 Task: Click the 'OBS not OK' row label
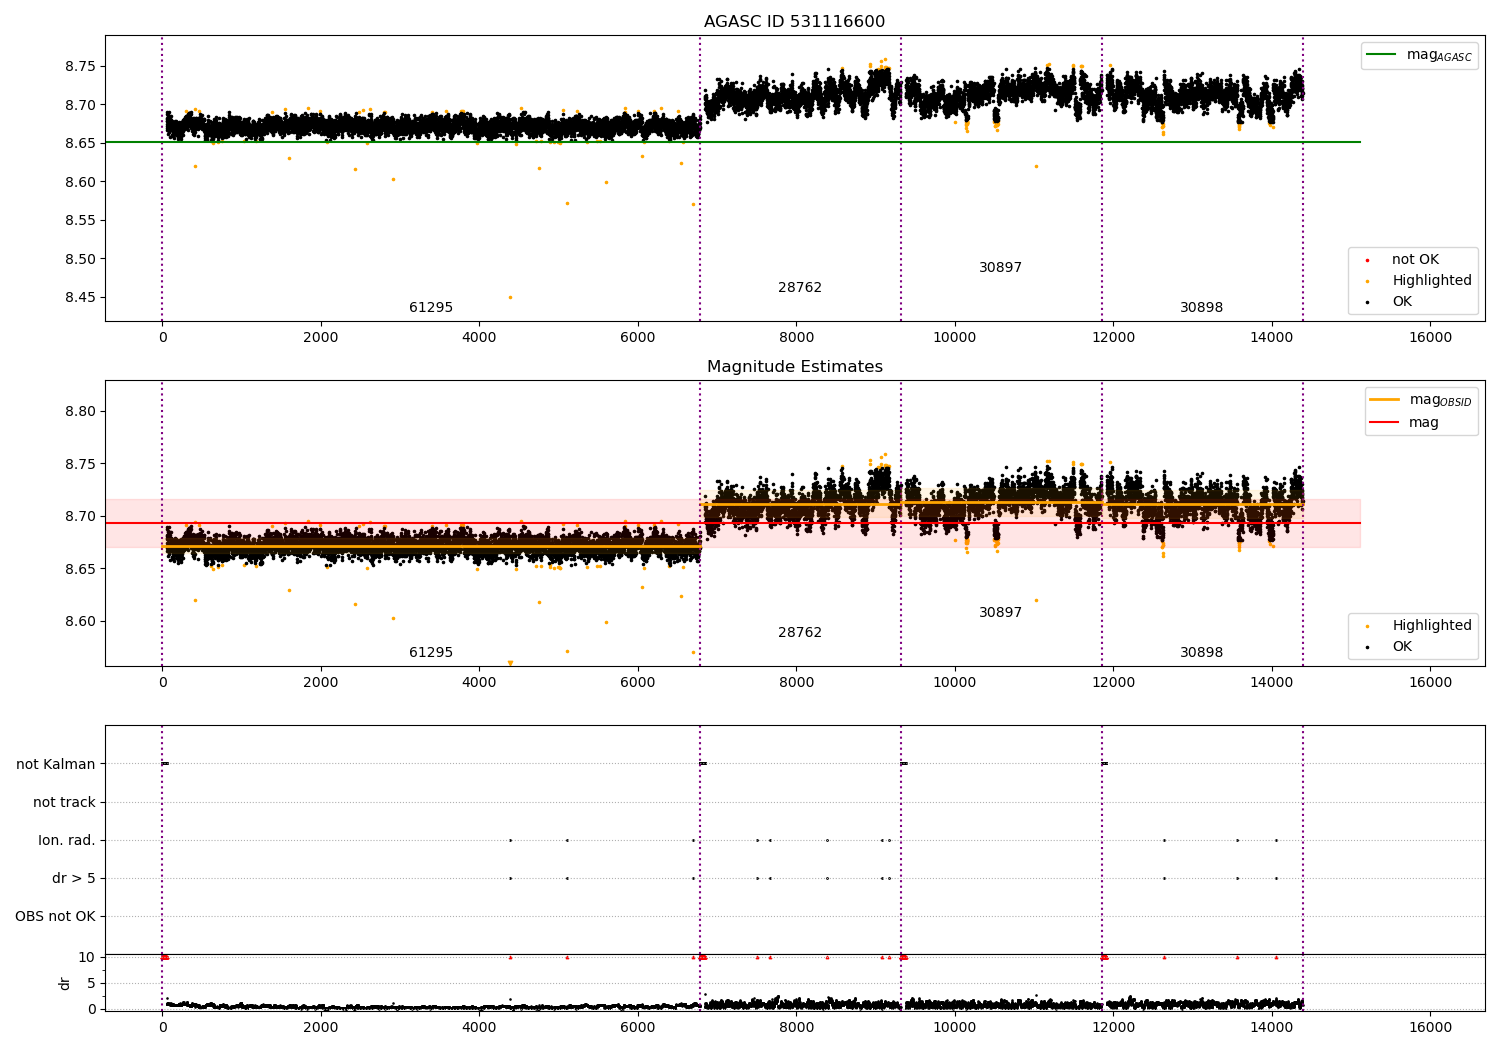click(x=55, y=917)
